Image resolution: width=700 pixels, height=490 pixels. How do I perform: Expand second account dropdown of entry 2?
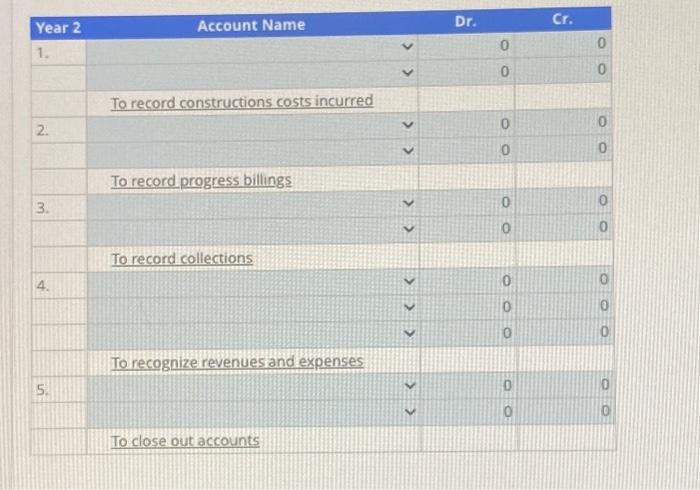252,153
